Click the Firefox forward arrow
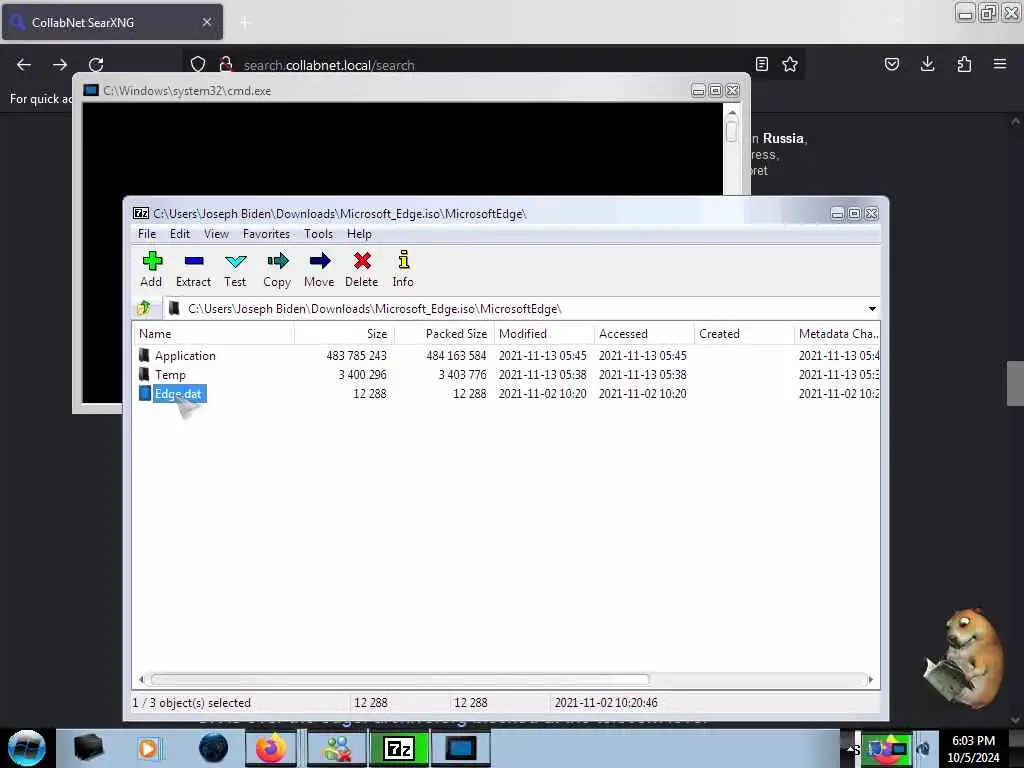Viewport: 1024px width, 768px height. coord(60,65)
